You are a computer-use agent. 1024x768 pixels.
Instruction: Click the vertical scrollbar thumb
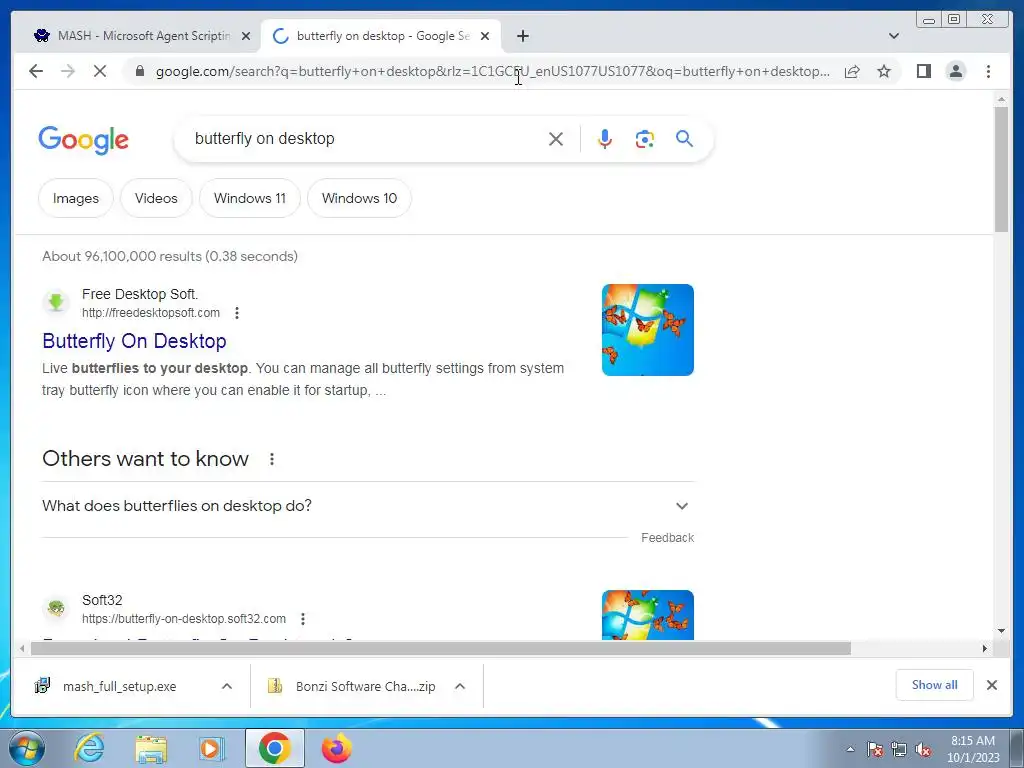(x=1001, y=168)
